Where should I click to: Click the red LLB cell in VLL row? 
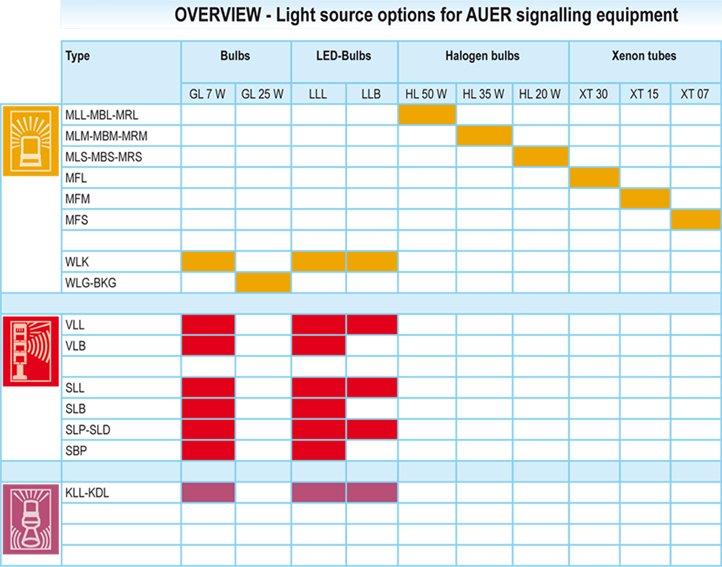pyautogui.click(x=372, y=324)
